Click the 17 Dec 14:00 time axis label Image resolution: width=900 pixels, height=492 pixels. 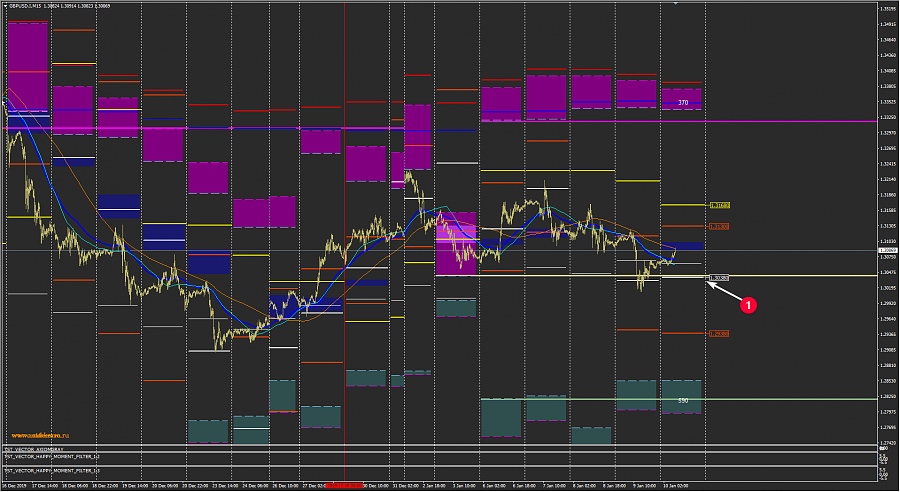[x=45, y=486]
